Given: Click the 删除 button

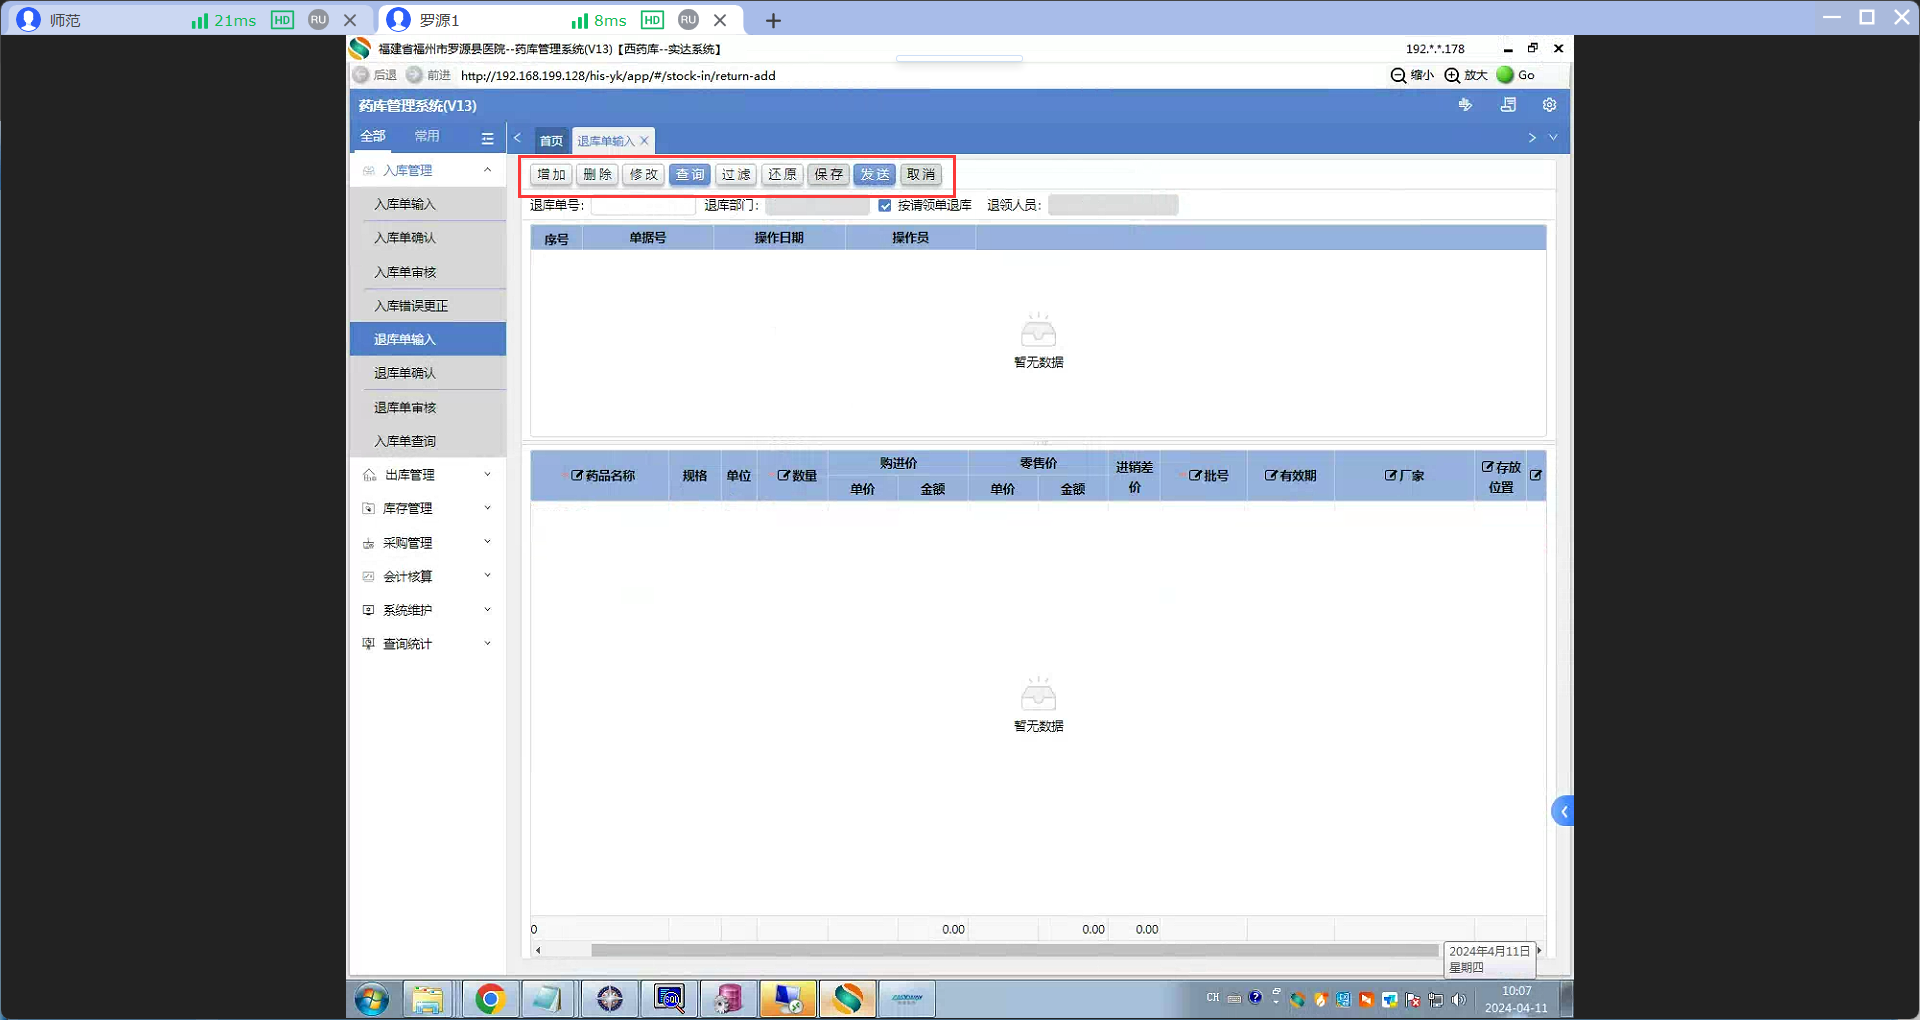Looking at the screenshot, I should pyautogui.click(x=597, y=175).
